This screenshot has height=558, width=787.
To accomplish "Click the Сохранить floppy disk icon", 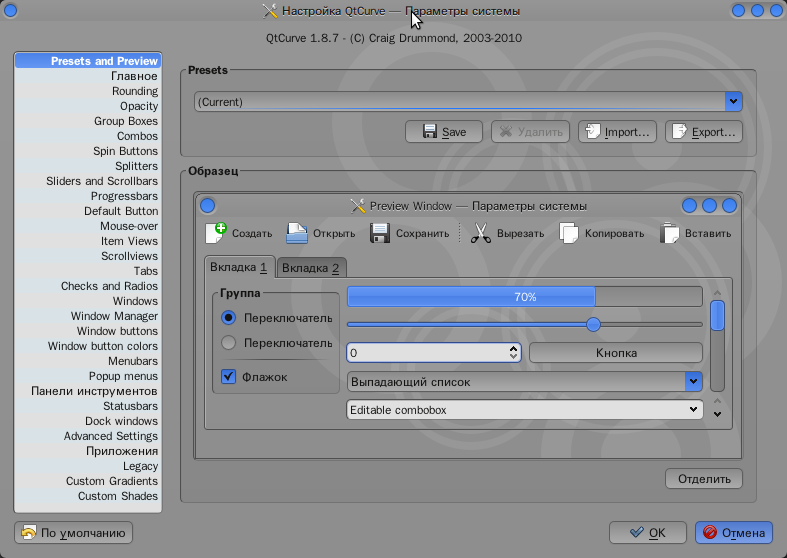I will pos(380,233).
